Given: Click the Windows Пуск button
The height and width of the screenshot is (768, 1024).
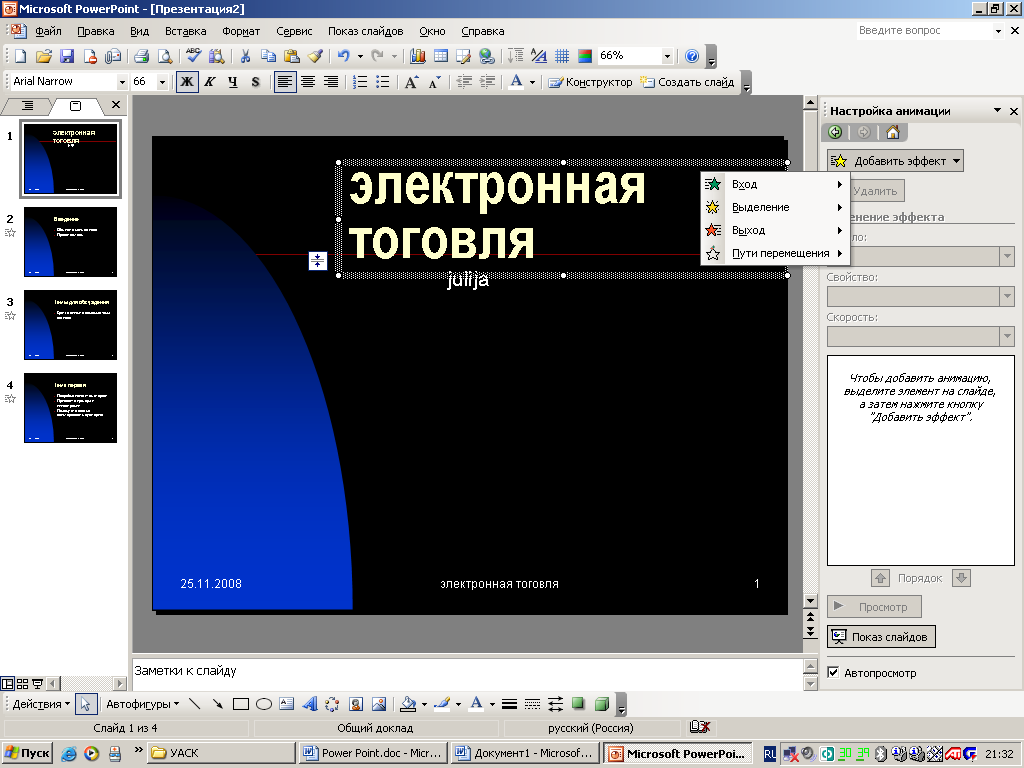Looking at the screenshot, I should coord(27,753).
